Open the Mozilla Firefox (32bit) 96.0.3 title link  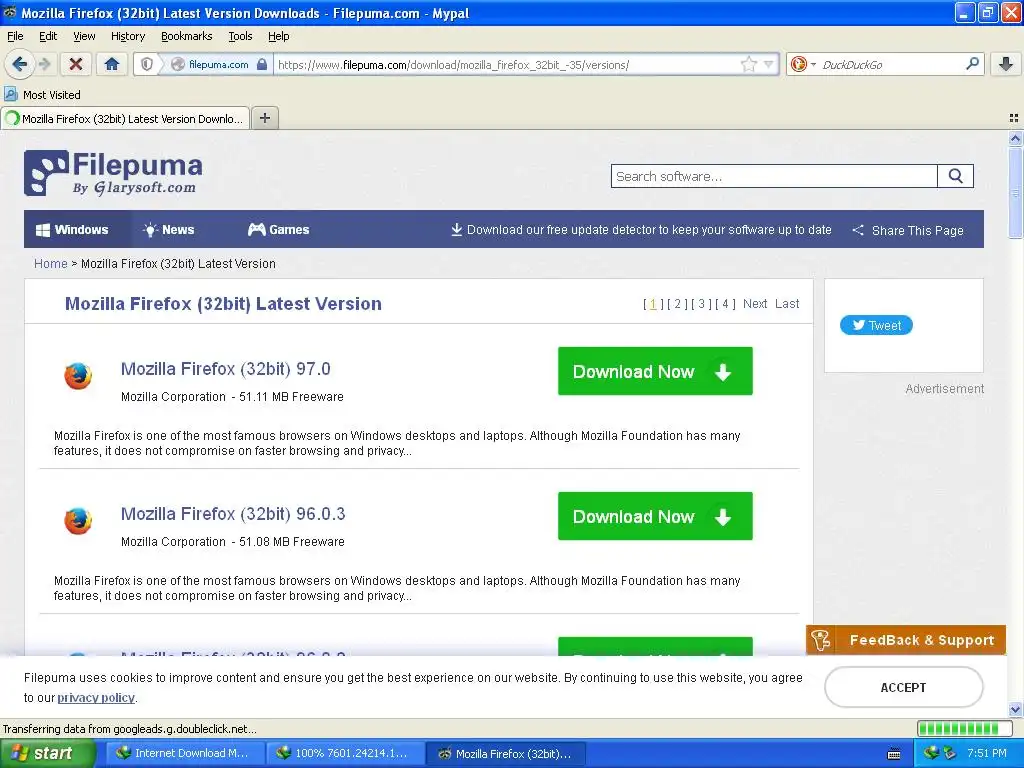click(233, 514)
